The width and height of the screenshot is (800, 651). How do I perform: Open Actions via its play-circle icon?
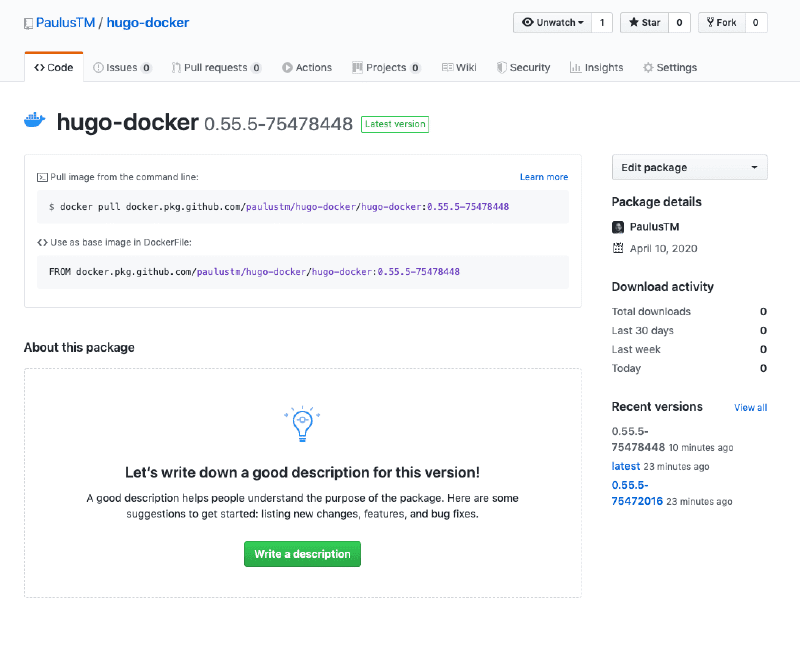tap(287, 67)
